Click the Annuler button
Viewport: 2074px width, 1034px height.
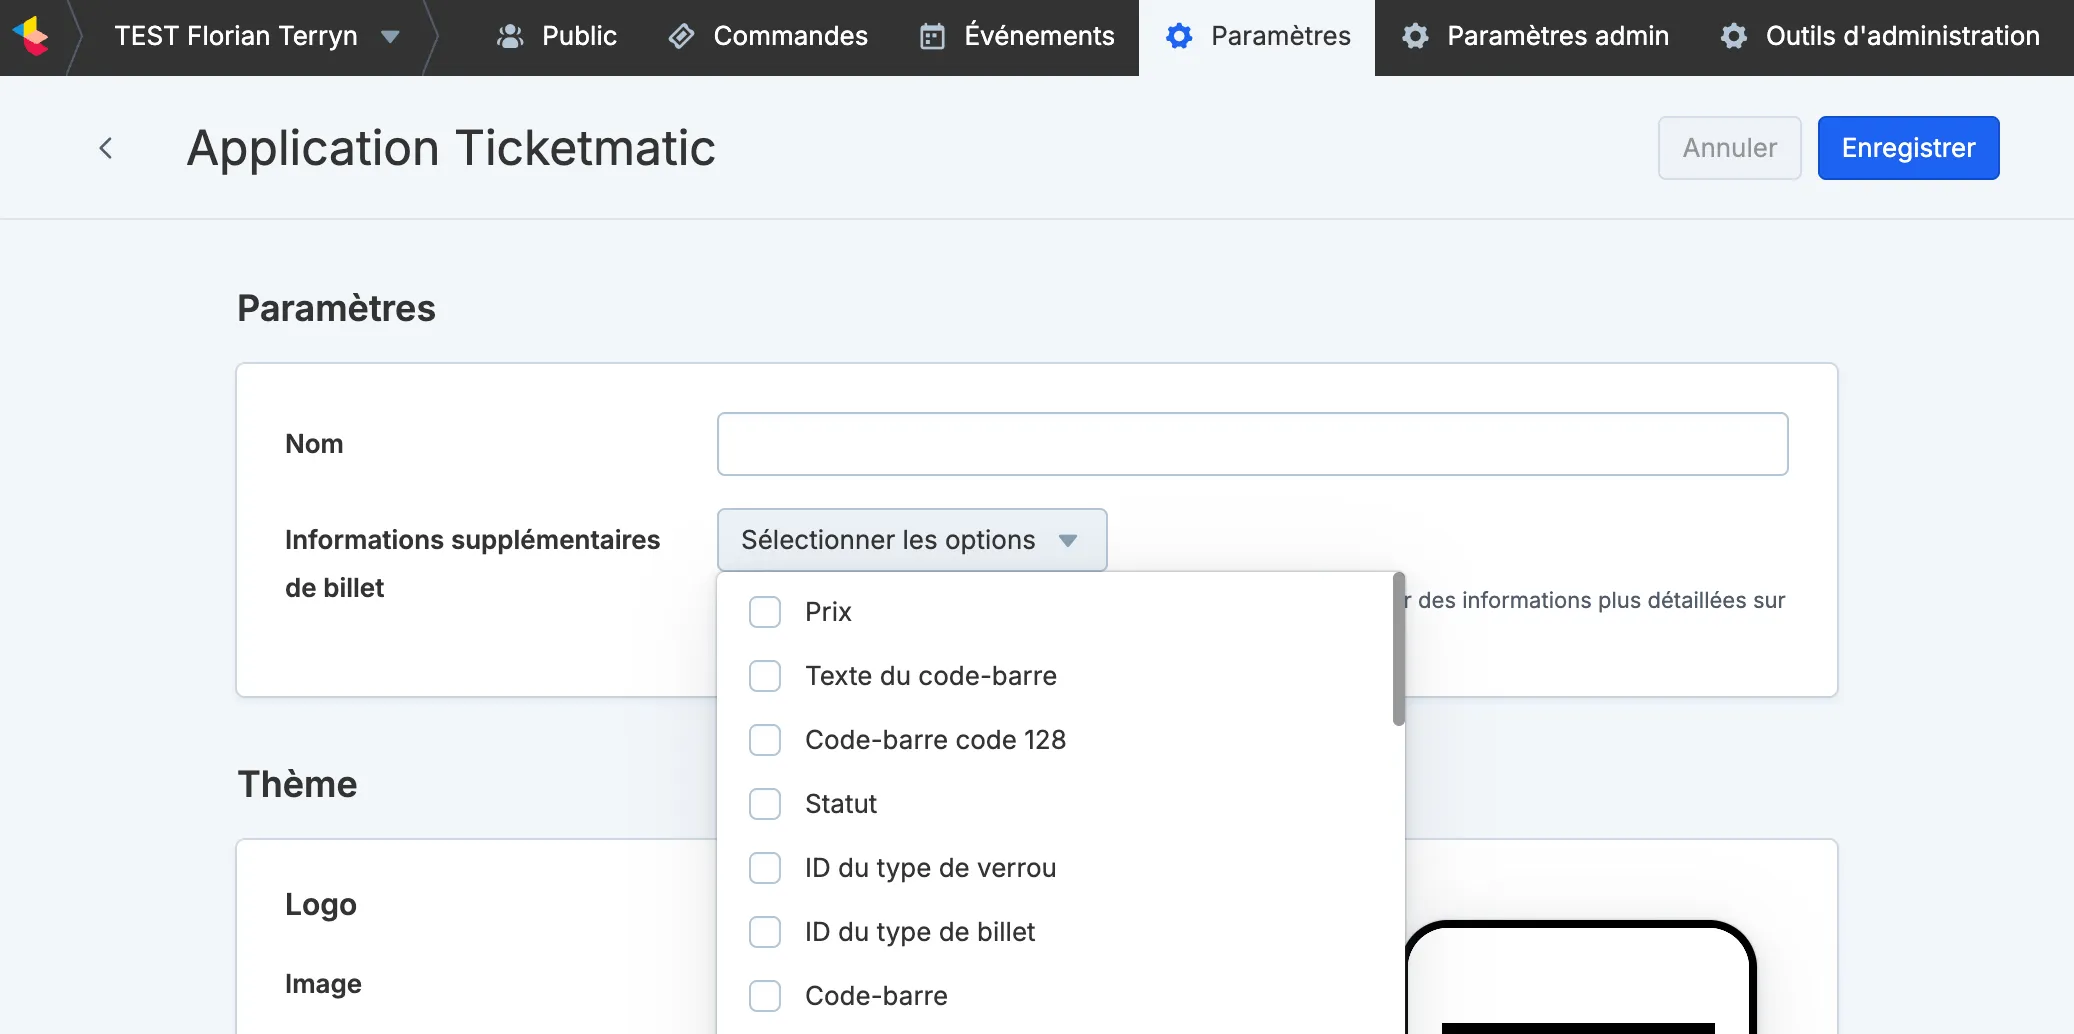click(1729, 148)
